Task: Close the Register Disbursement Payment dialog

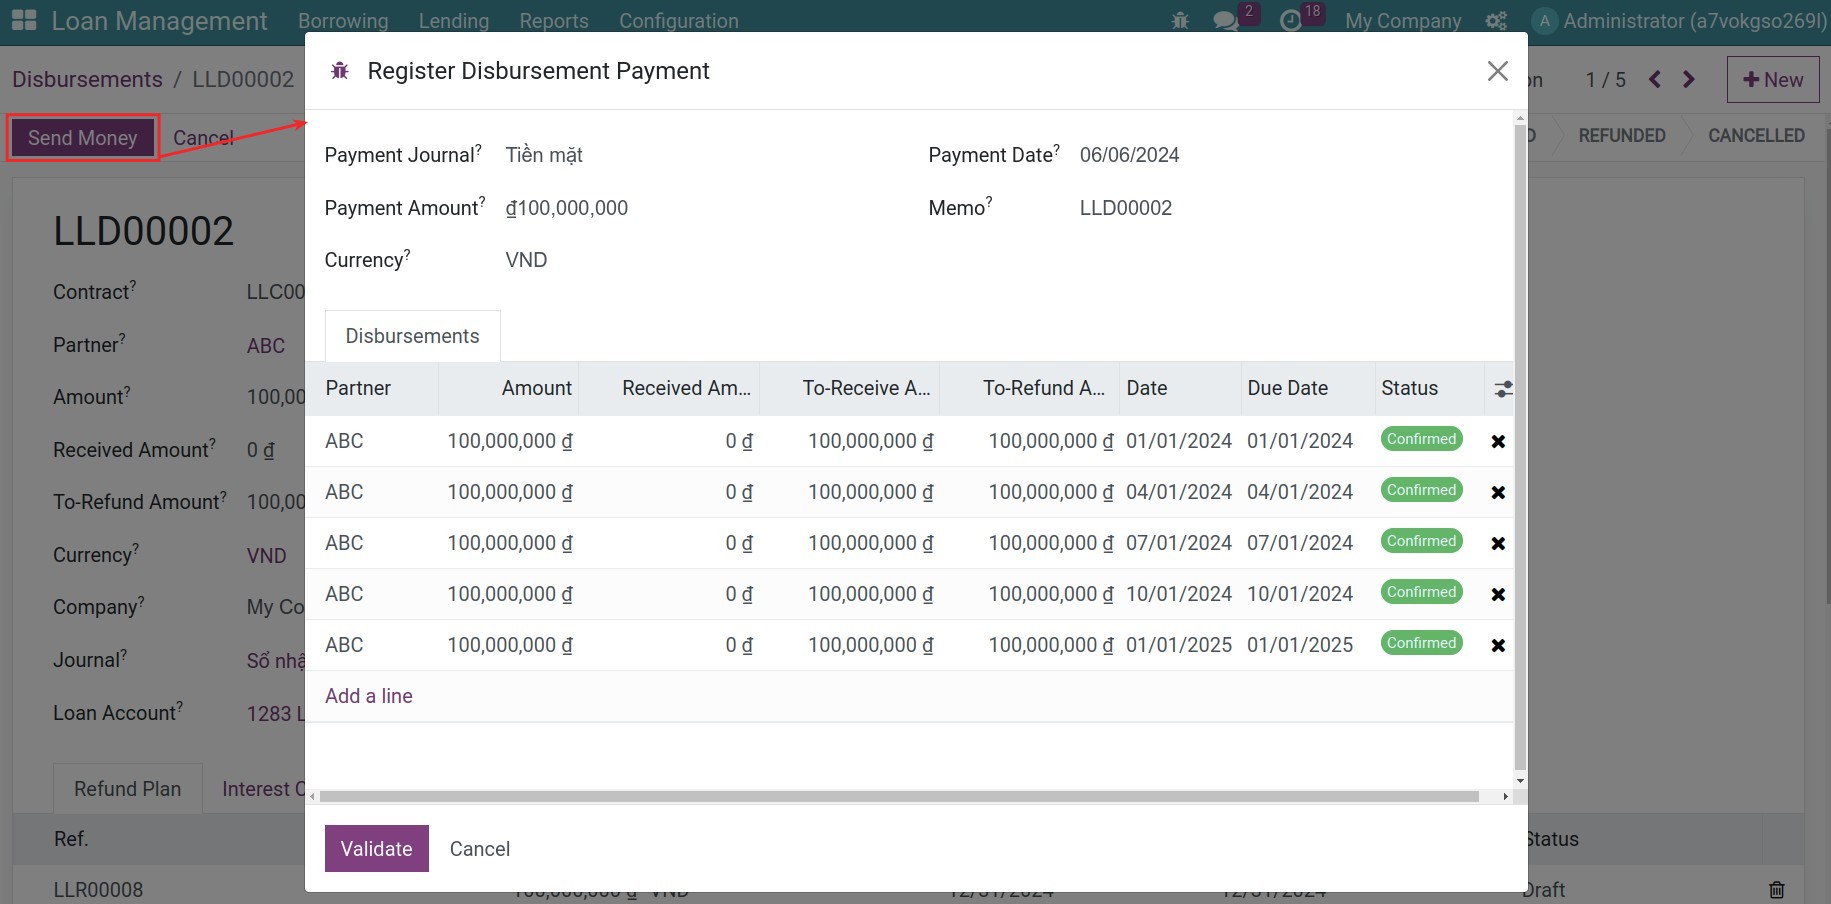Action: tap(1497, 71)
